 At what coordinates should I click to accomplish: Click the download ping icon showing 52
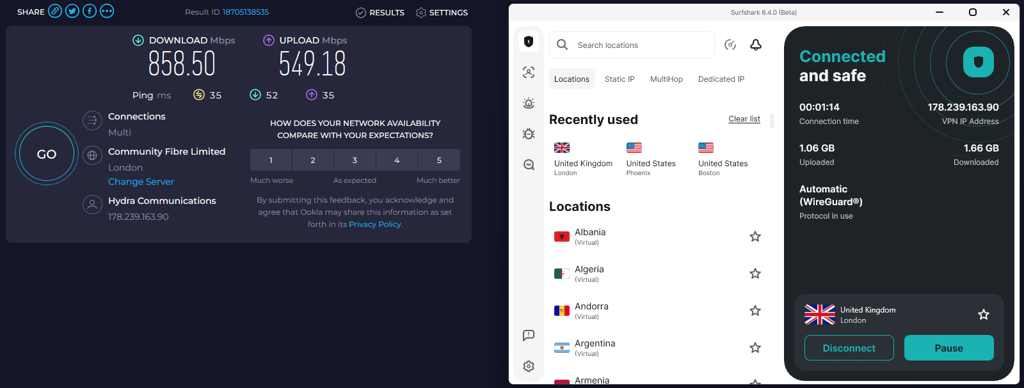[255, 95]
